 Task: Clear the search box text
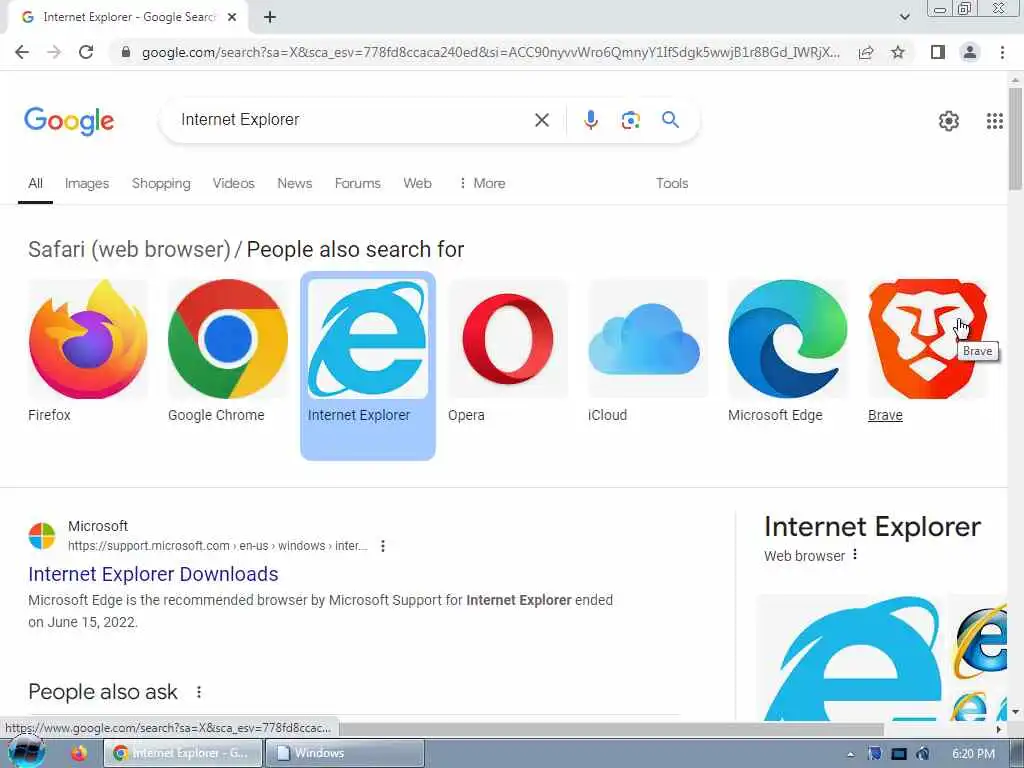click(541, 120)
